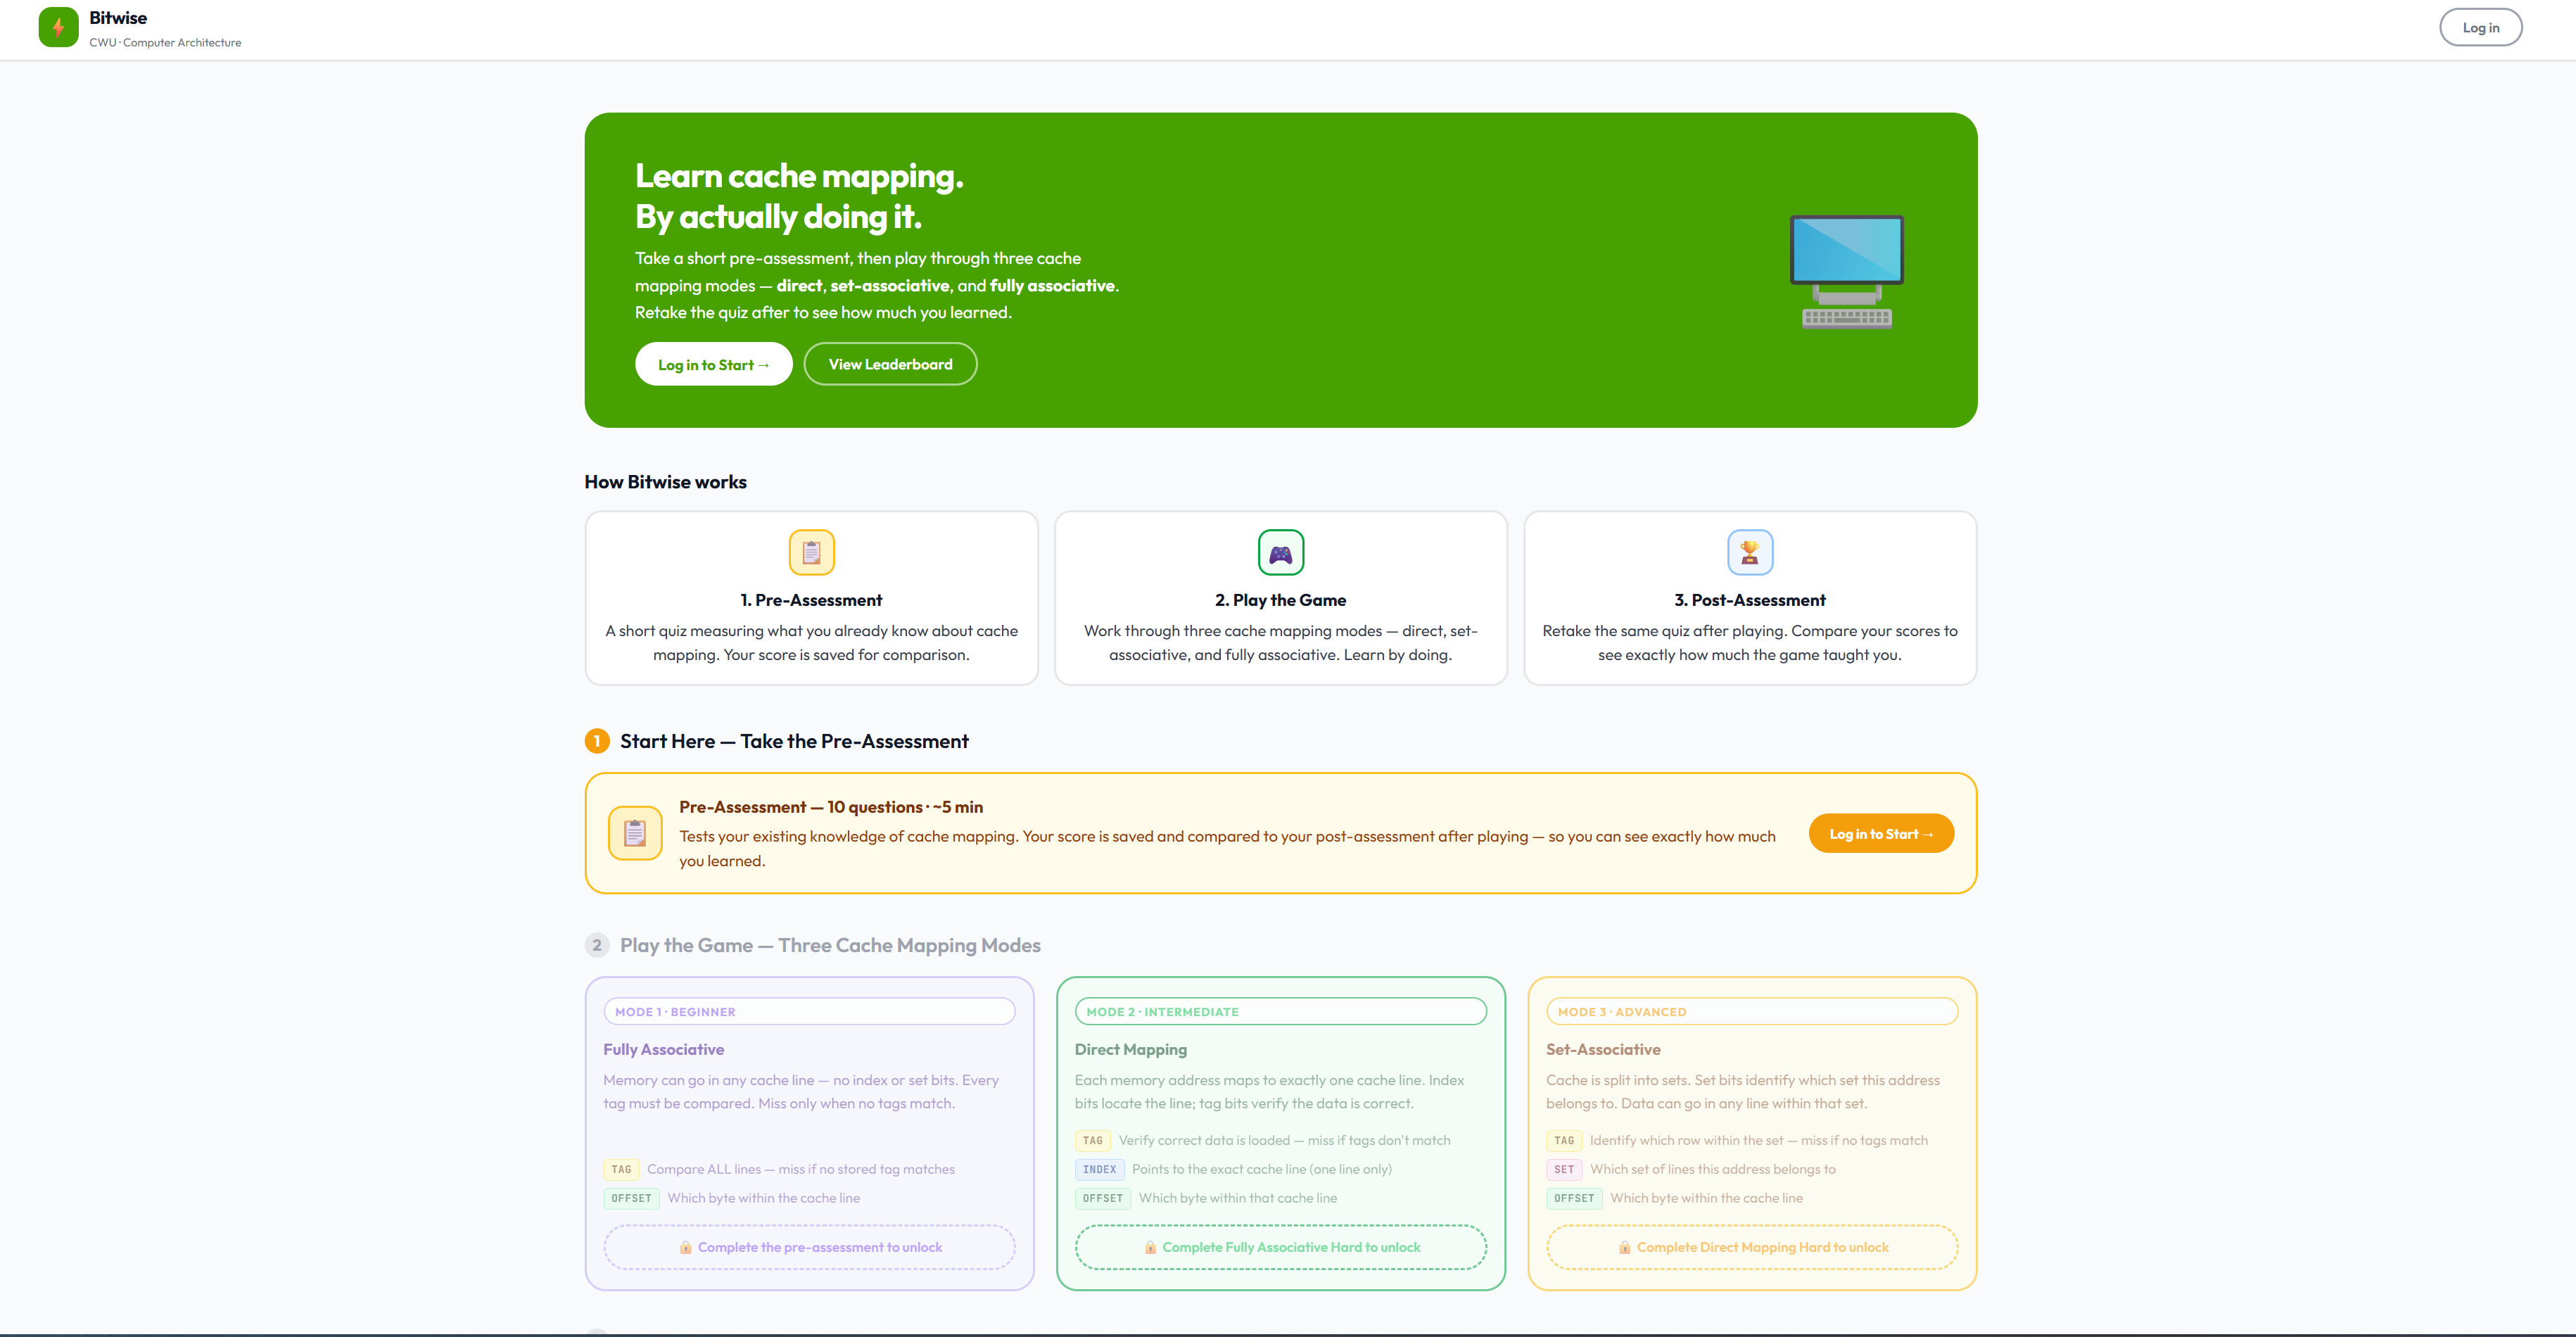Screen dimensions: 2576x1337
Task: Select Mode 2 Intermediate label pill
Action: click(1280, 1012)
